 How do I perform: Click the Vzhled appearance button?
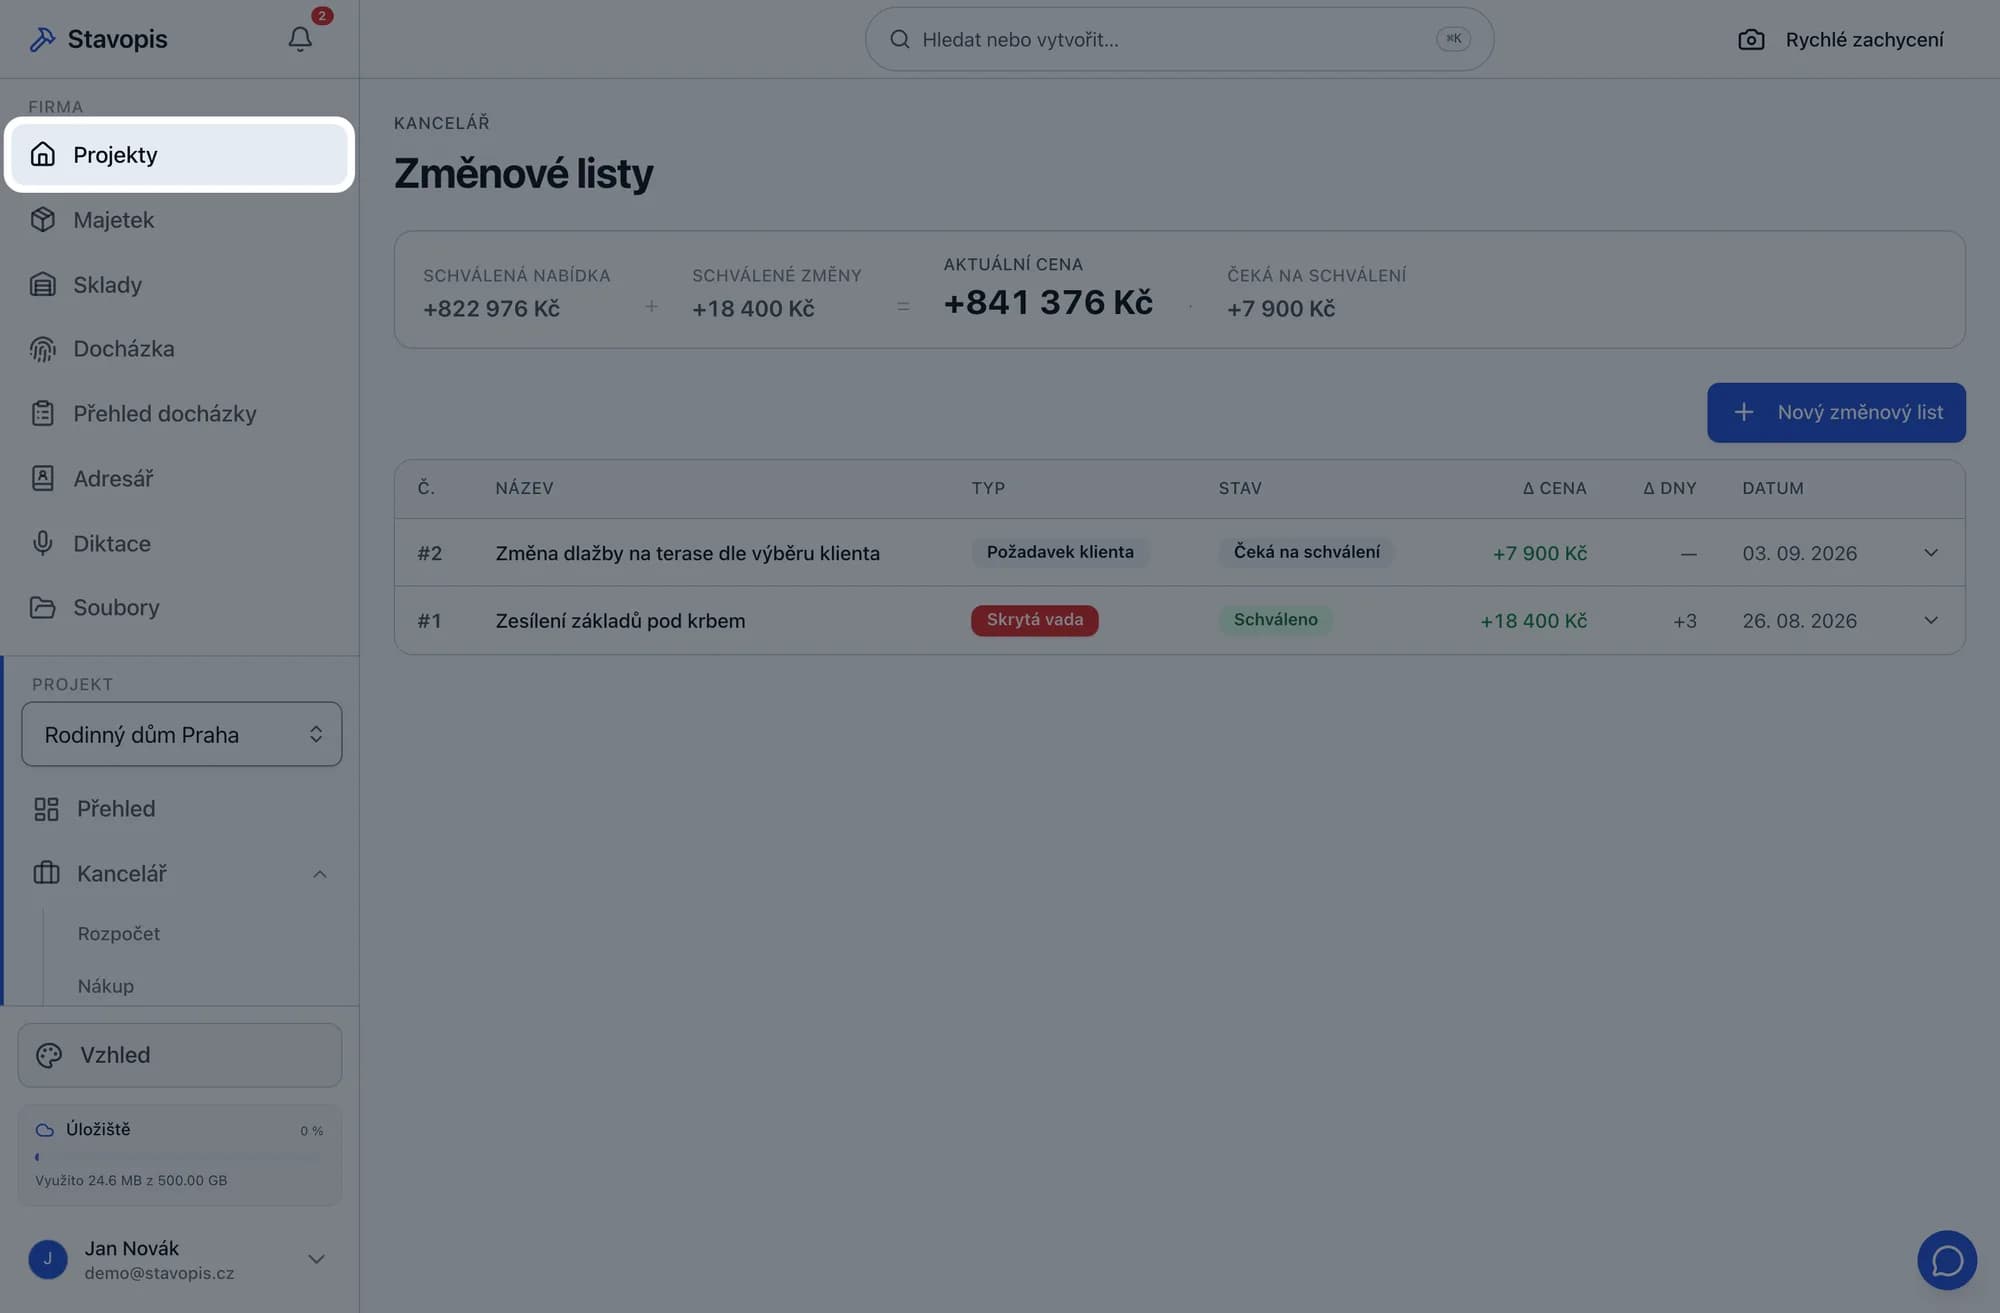[x=180, y=1055]
